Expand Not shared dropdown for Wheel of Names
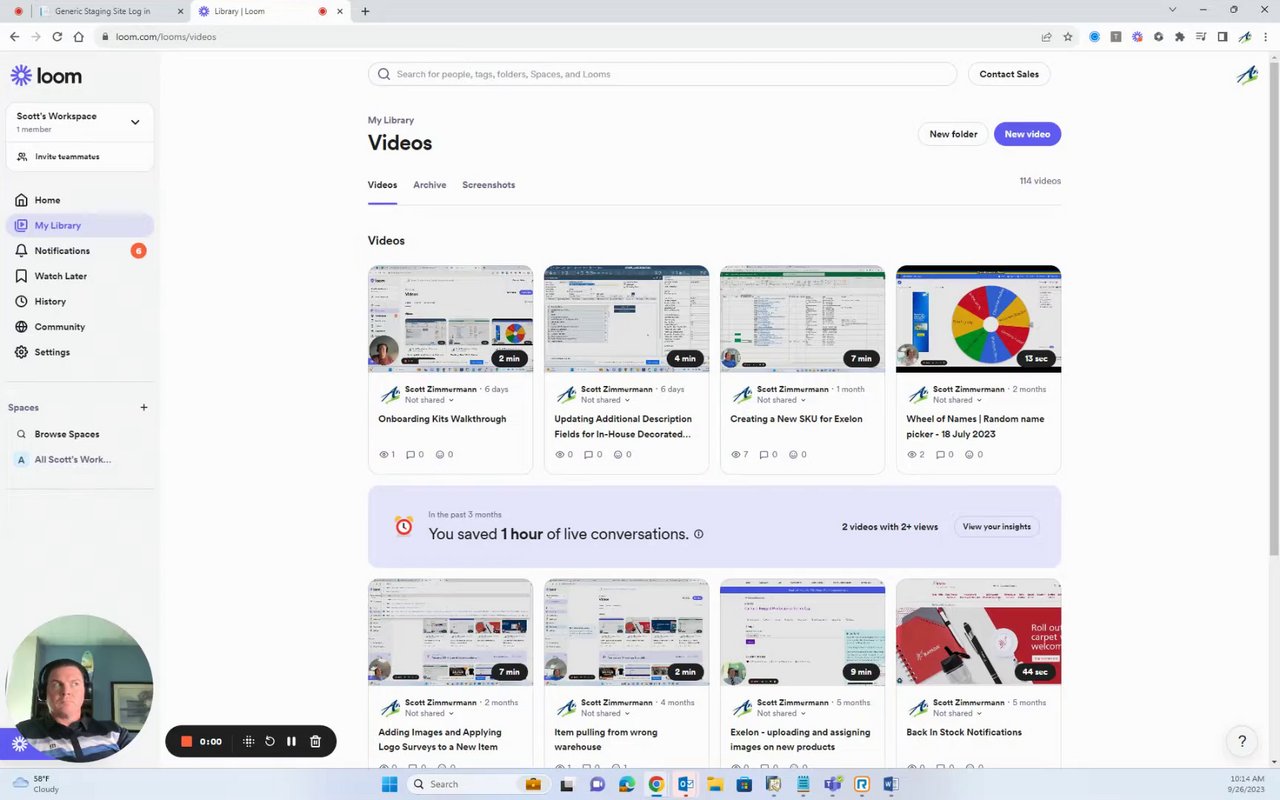This screenshot has height=800, width=1280. [x=957, y=400]
